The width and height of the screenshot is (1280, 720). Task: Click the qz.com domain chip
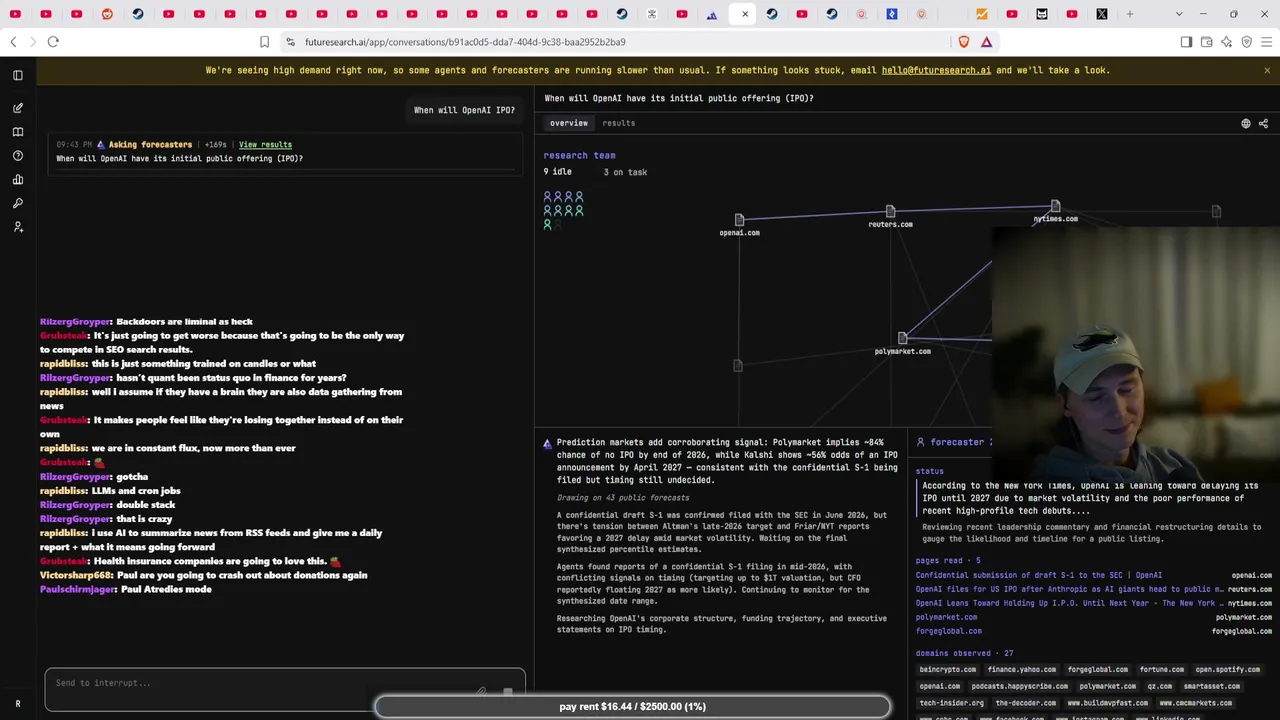pos(1160,687)
